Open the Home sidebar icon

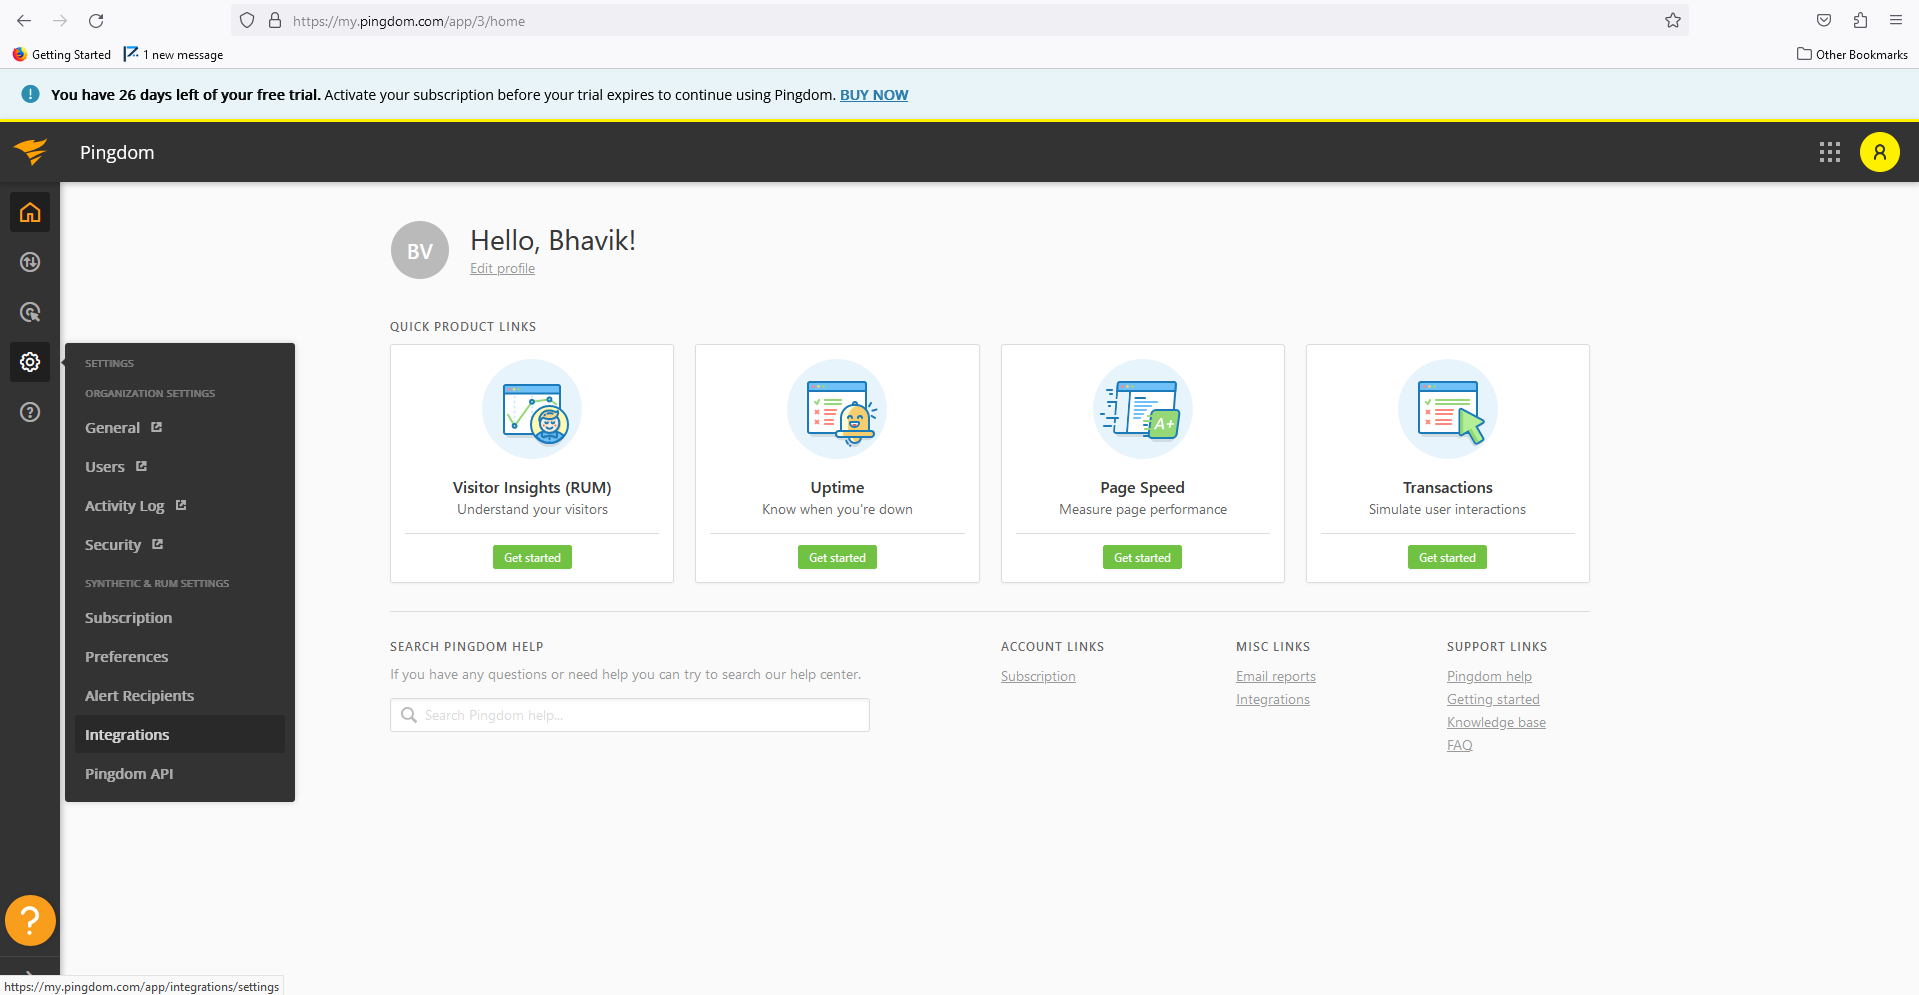[x=30, y=212]
